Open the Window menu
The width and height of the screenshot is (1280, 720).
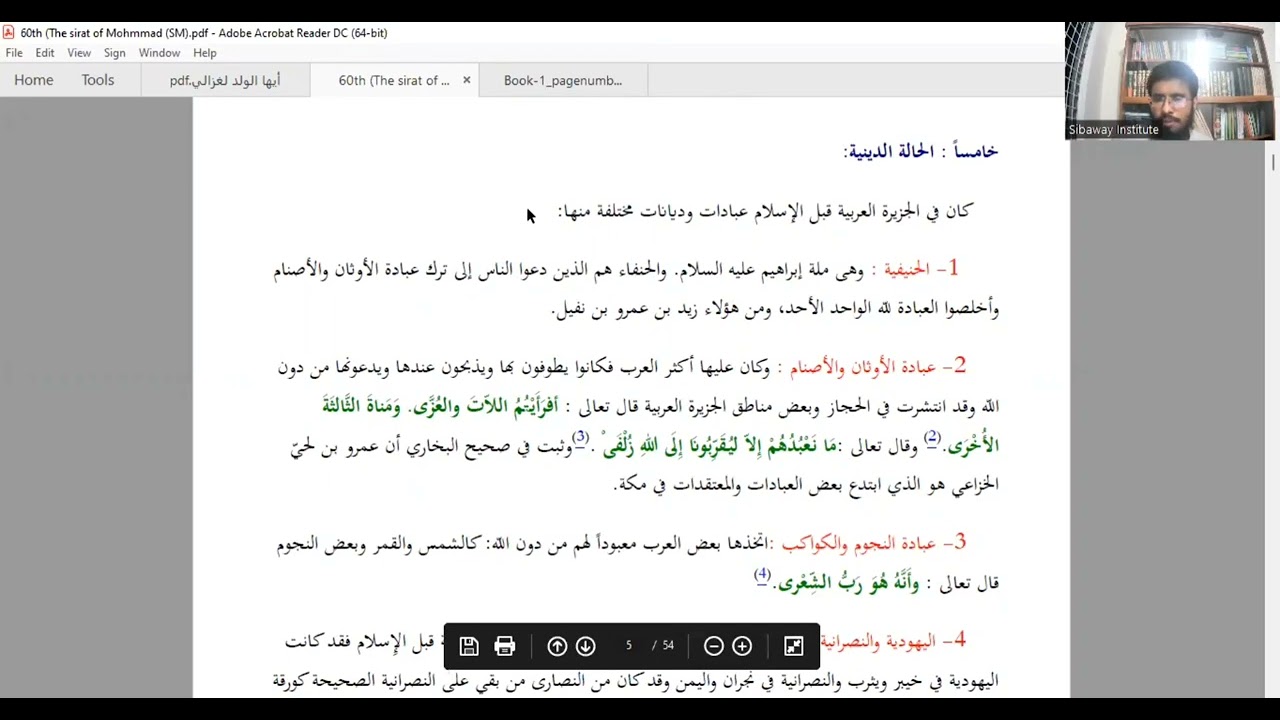tap(160, 53)
